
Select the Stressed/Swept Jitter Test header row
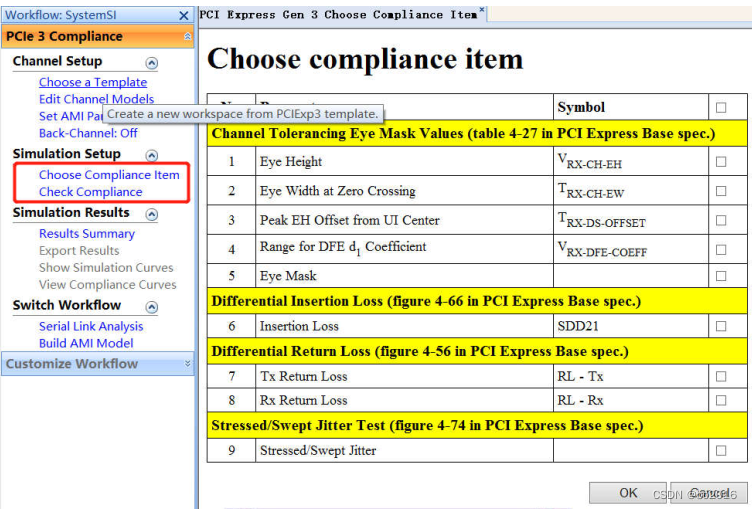[x=477, y=426]
